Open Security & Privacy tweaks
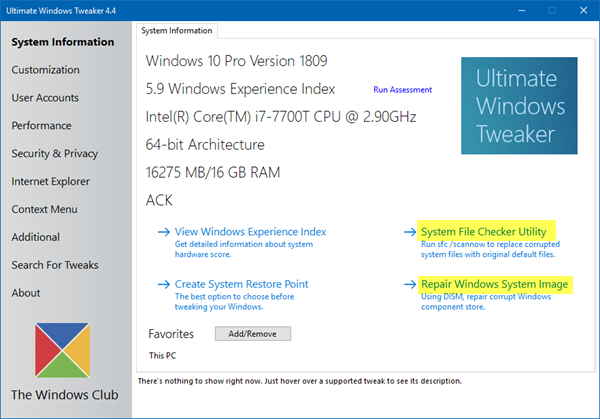Image resolution: width=600 pixels, height=419 pixels. pos(55,153)
